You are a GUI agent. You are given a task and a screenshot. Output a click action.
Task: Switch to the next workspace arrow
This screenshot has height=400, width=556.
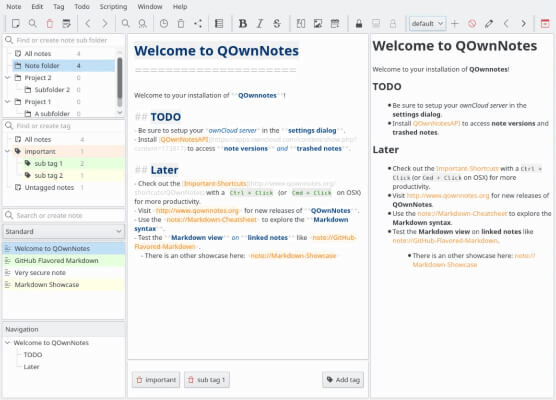tap(523, 24)
